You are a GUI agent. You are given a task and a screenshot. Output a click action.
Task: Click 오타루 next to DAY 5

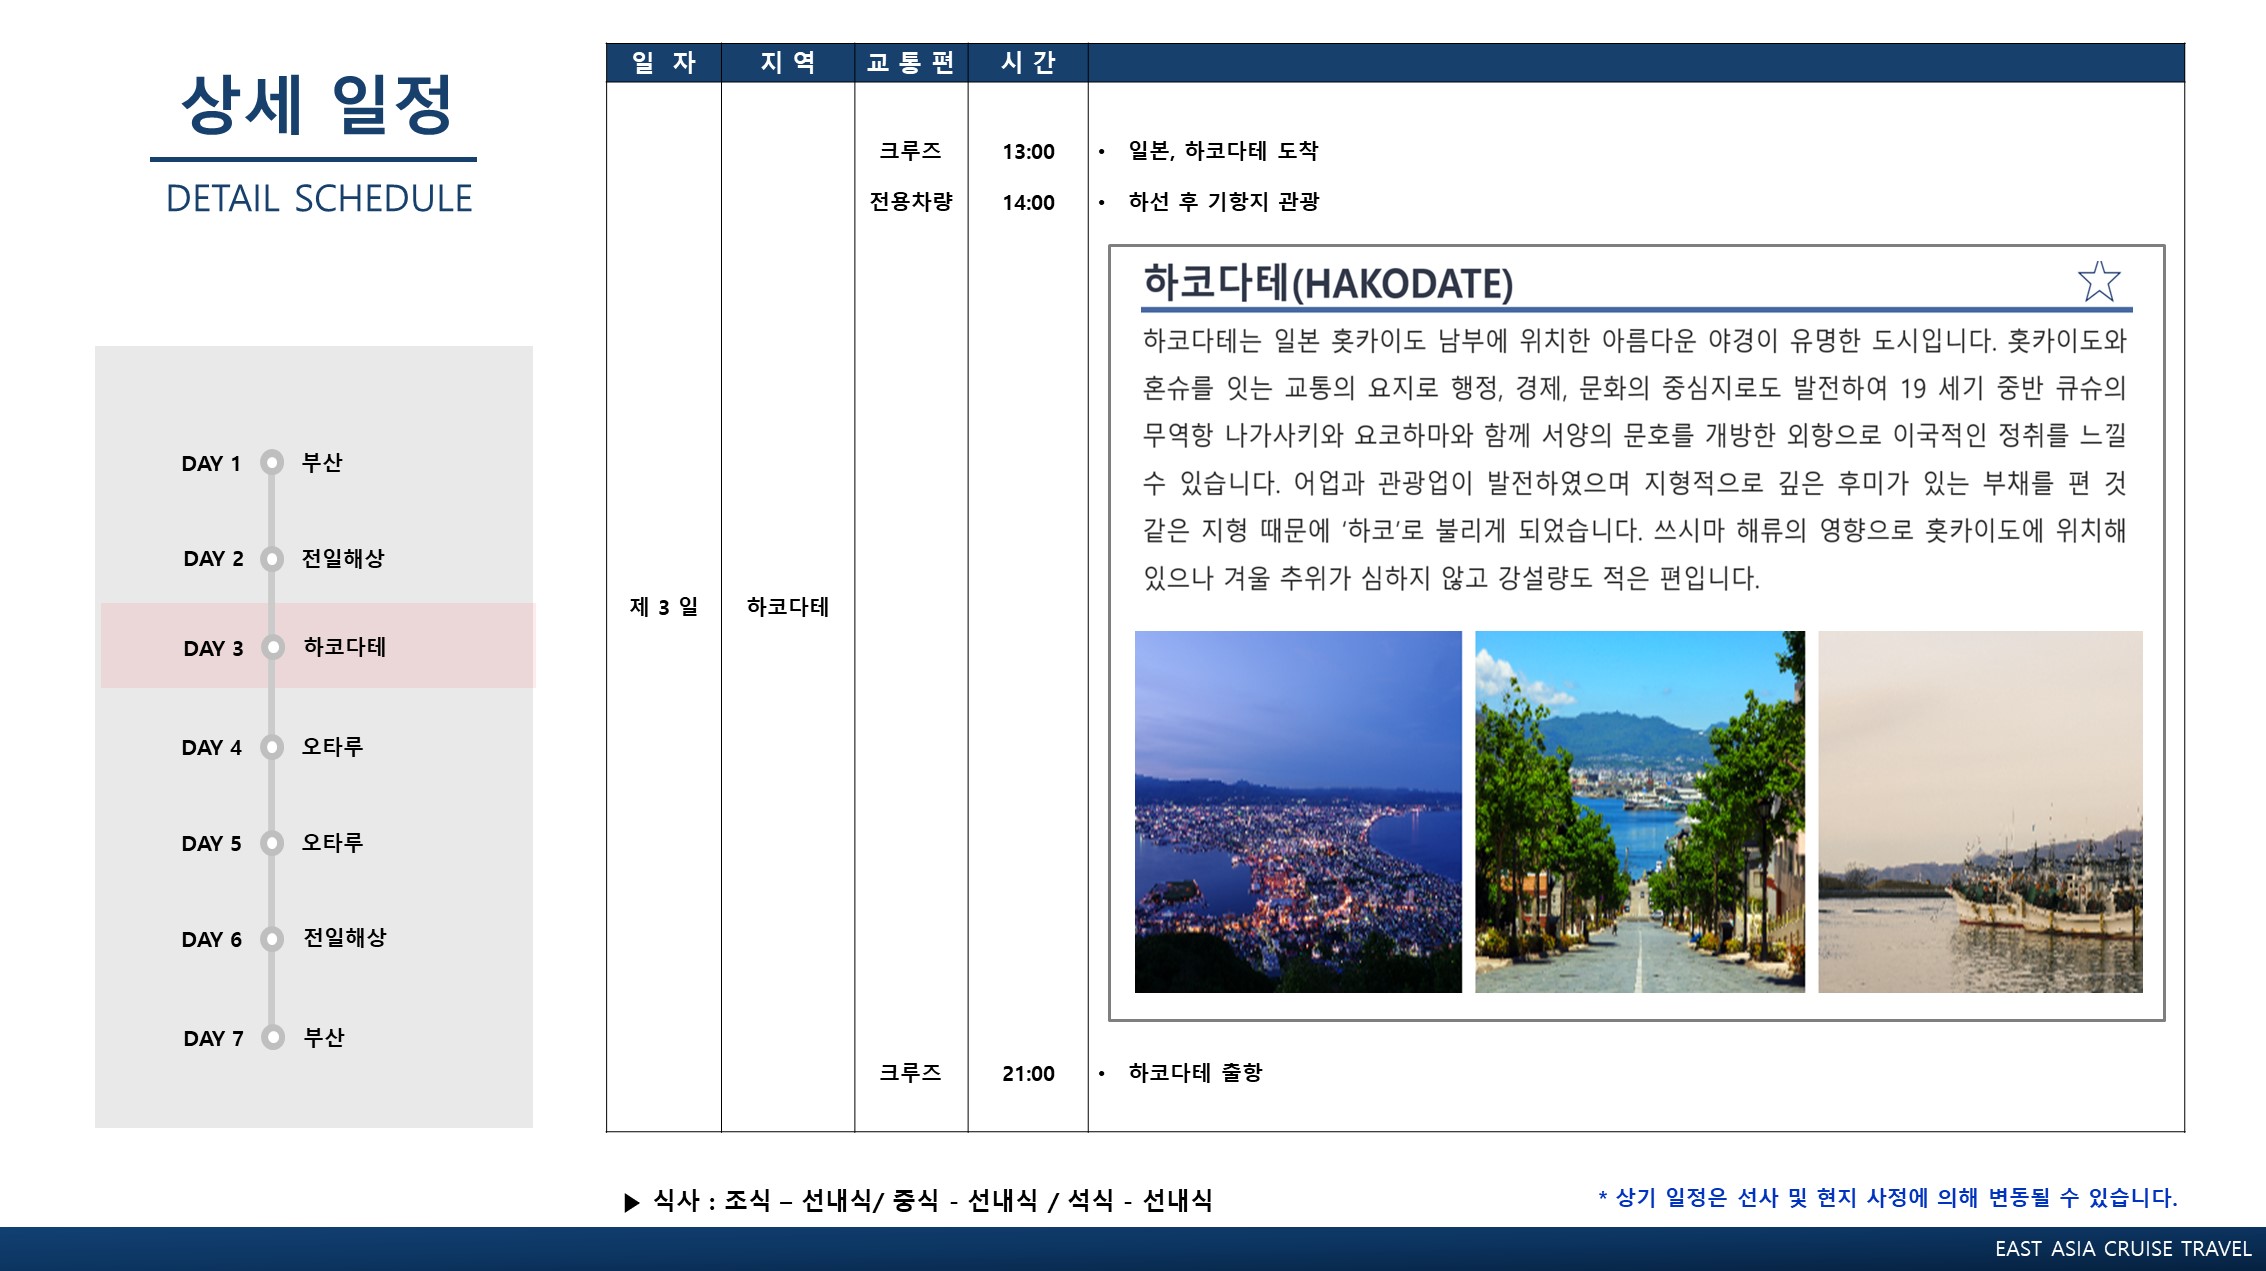(333, 842)
